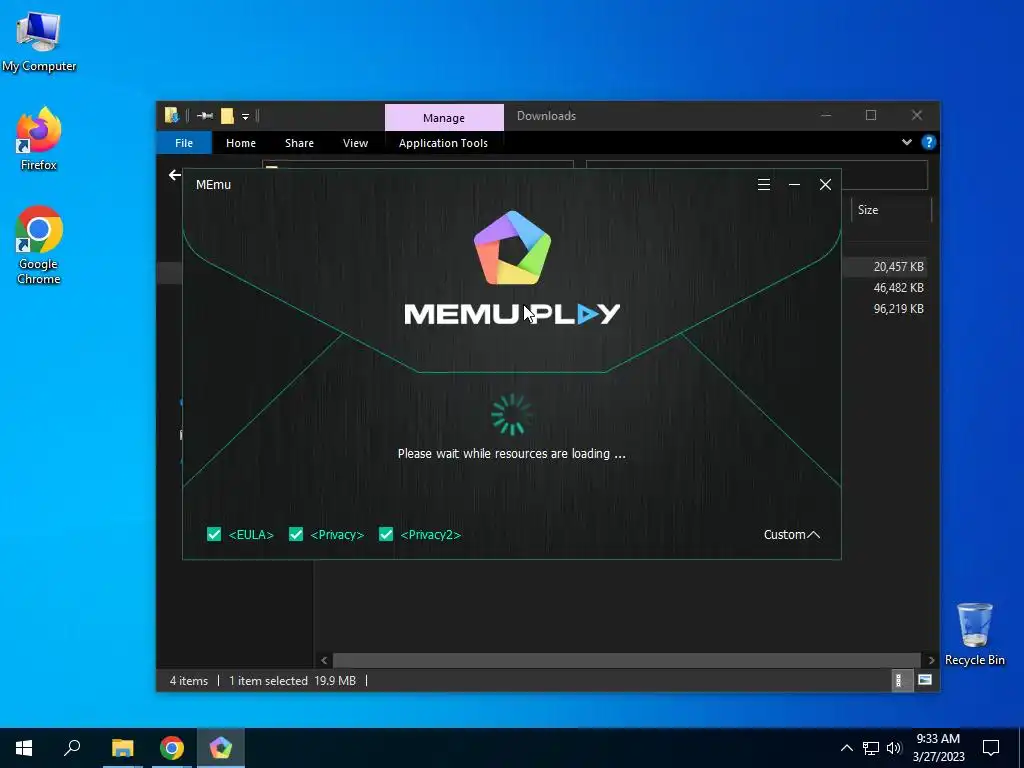The image size is (1024, 768).
Task: Click the new folder icon in quick access toolbar
Action: point(227,116)
